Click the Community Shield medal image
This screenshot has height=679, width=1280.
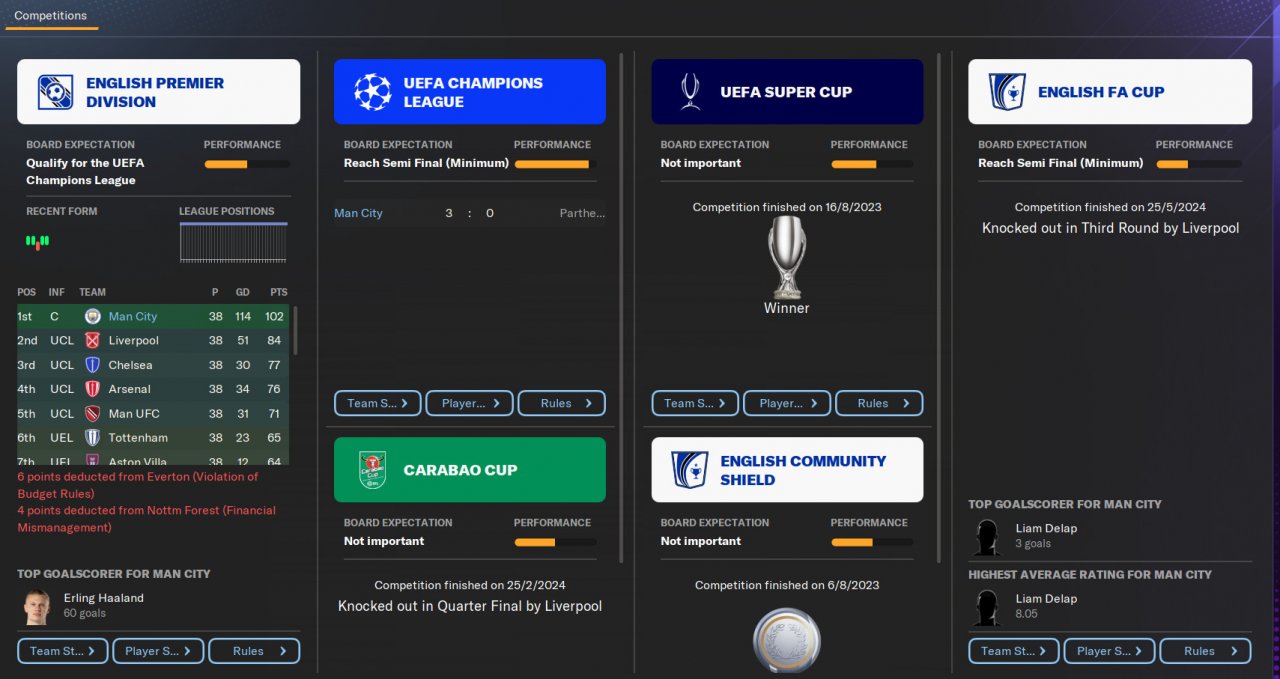787,640
